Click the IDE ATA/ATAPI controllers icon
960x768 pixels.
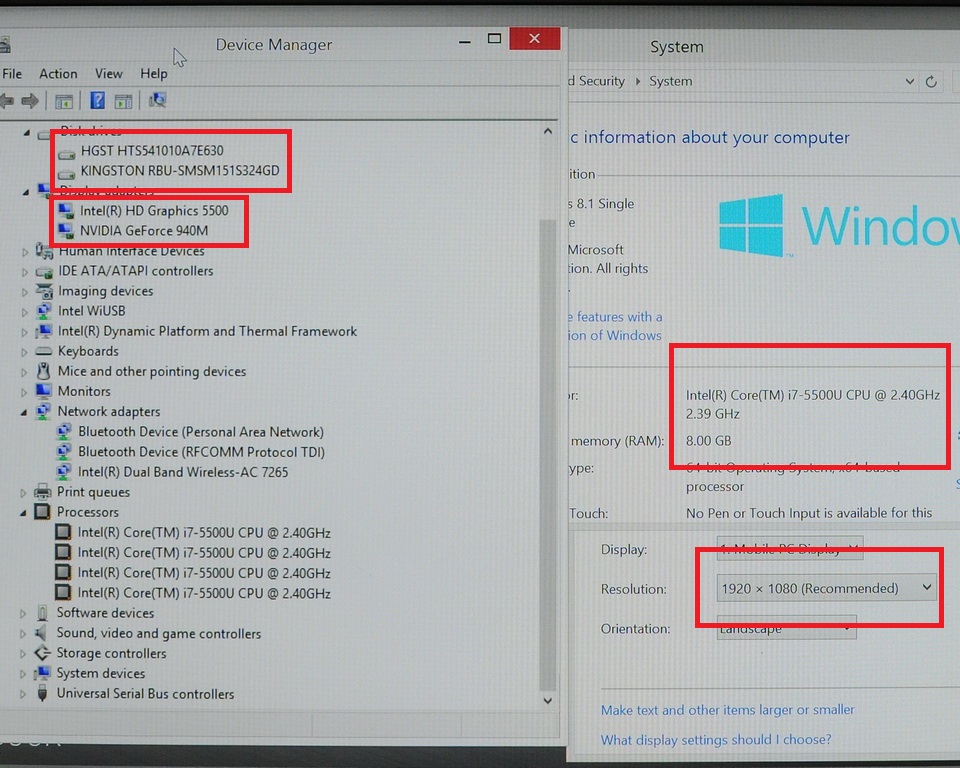[44, 271]
